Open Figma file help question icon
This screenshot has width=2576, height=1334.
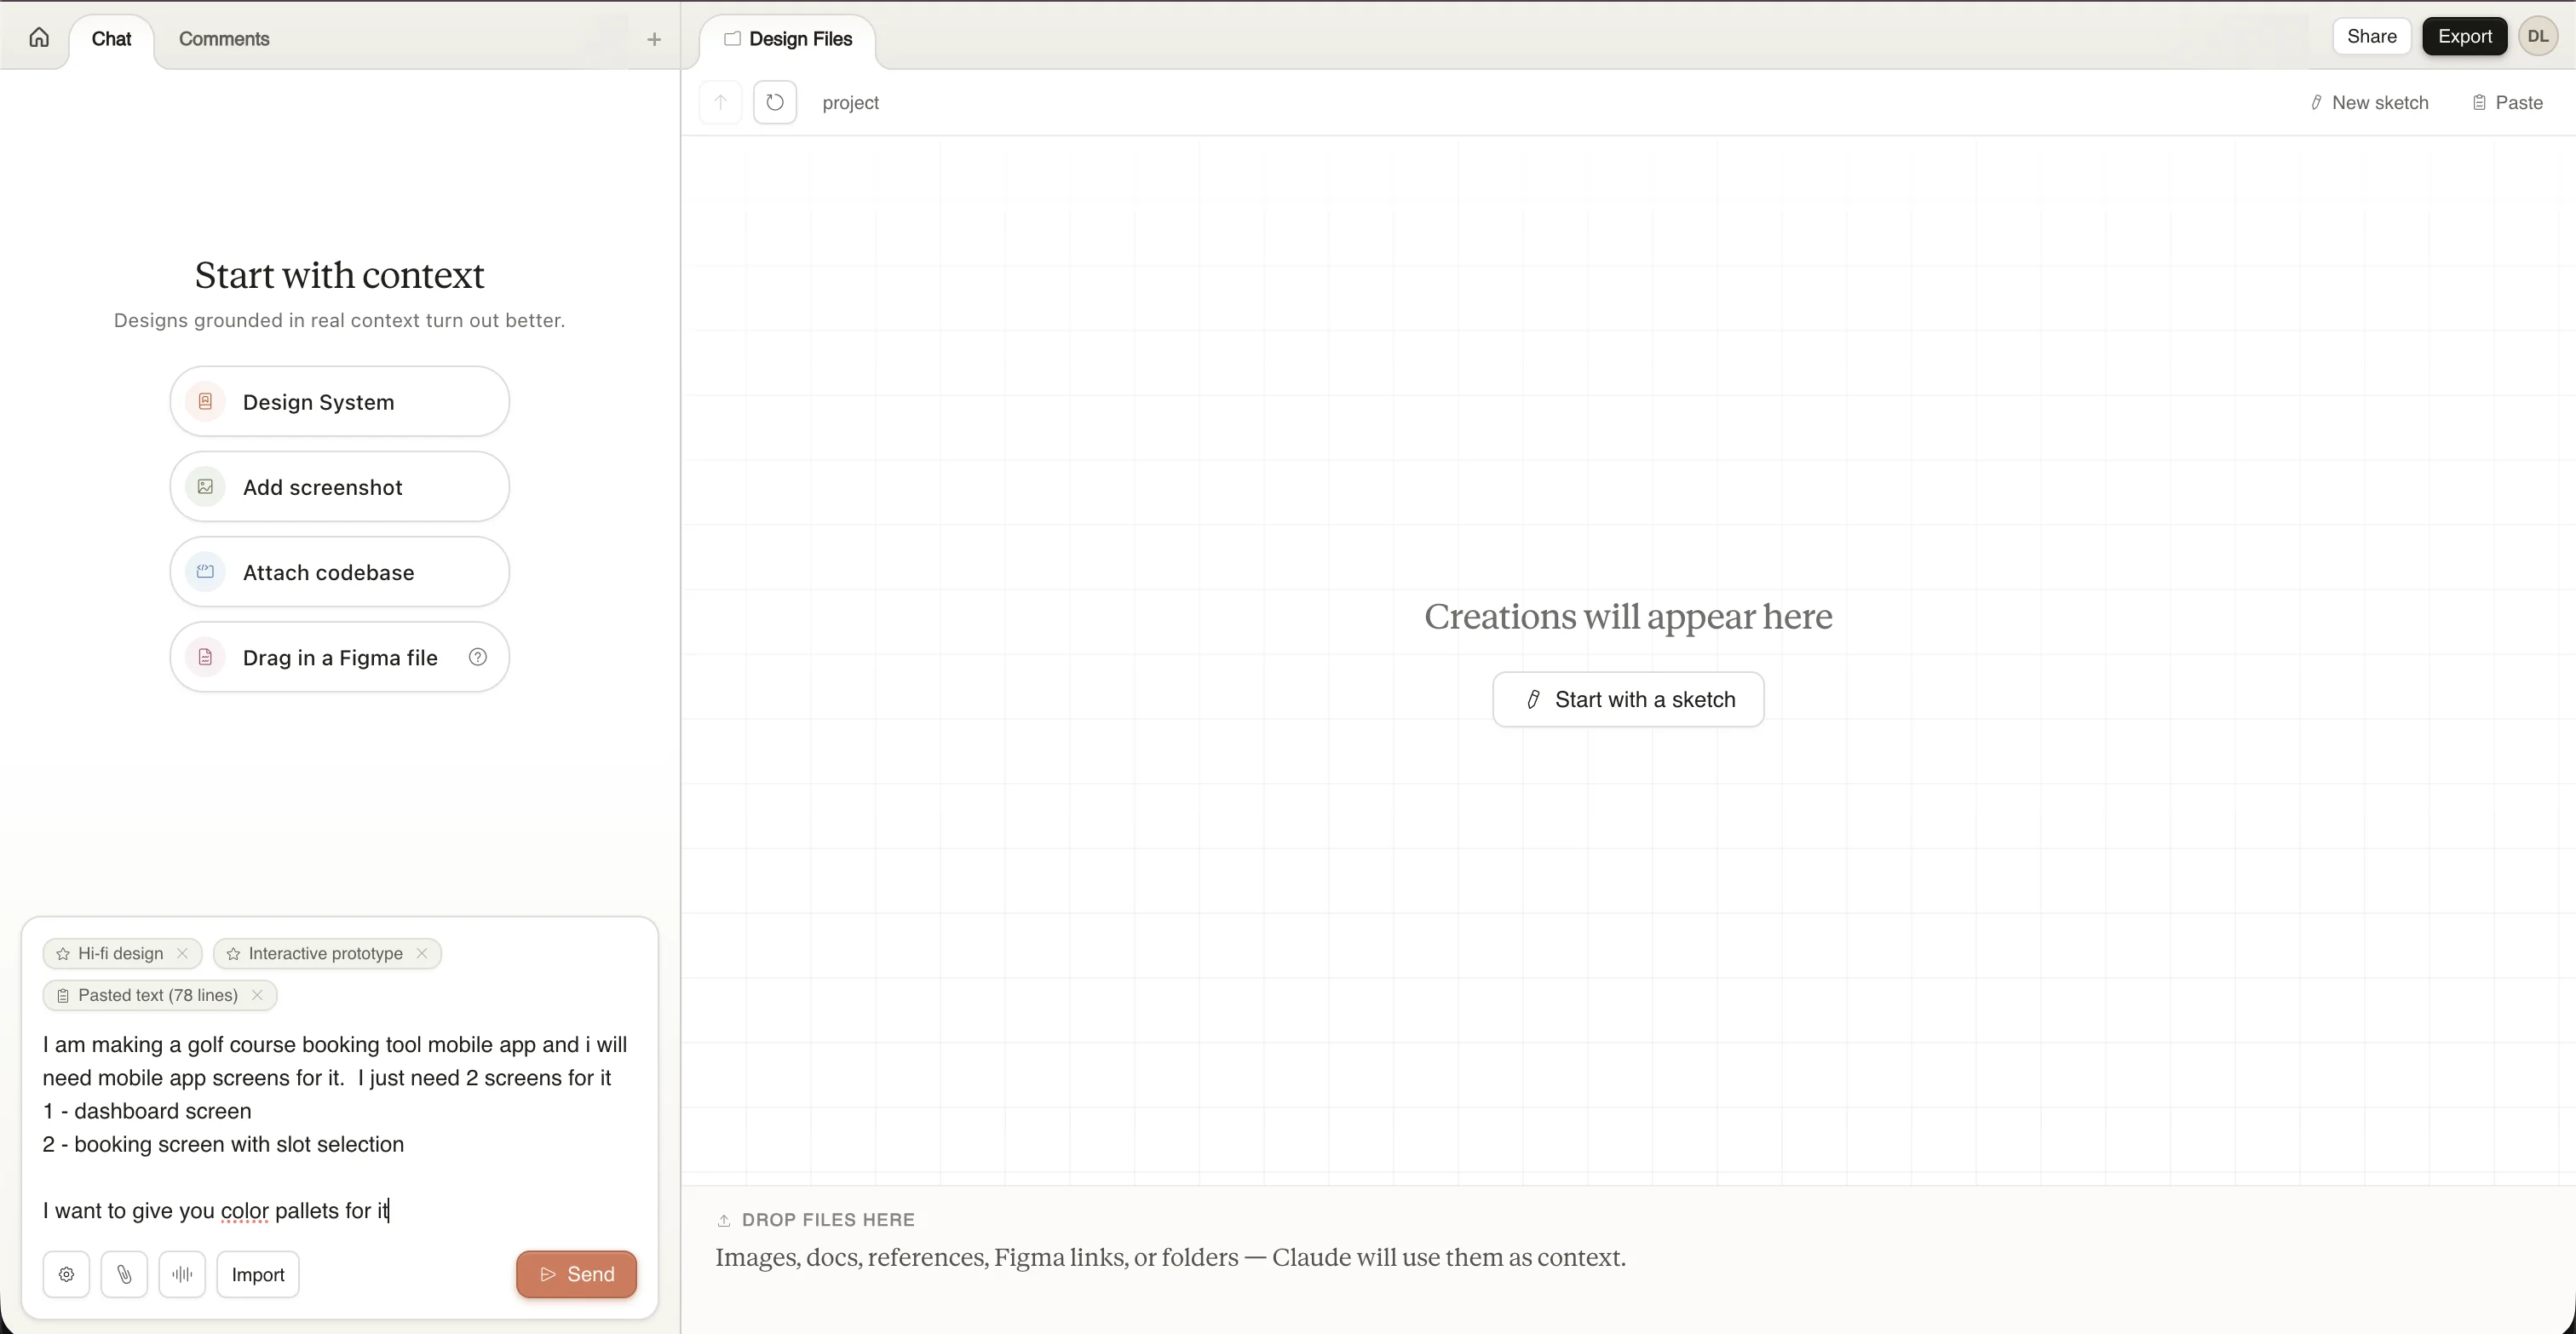coord(478,657)
